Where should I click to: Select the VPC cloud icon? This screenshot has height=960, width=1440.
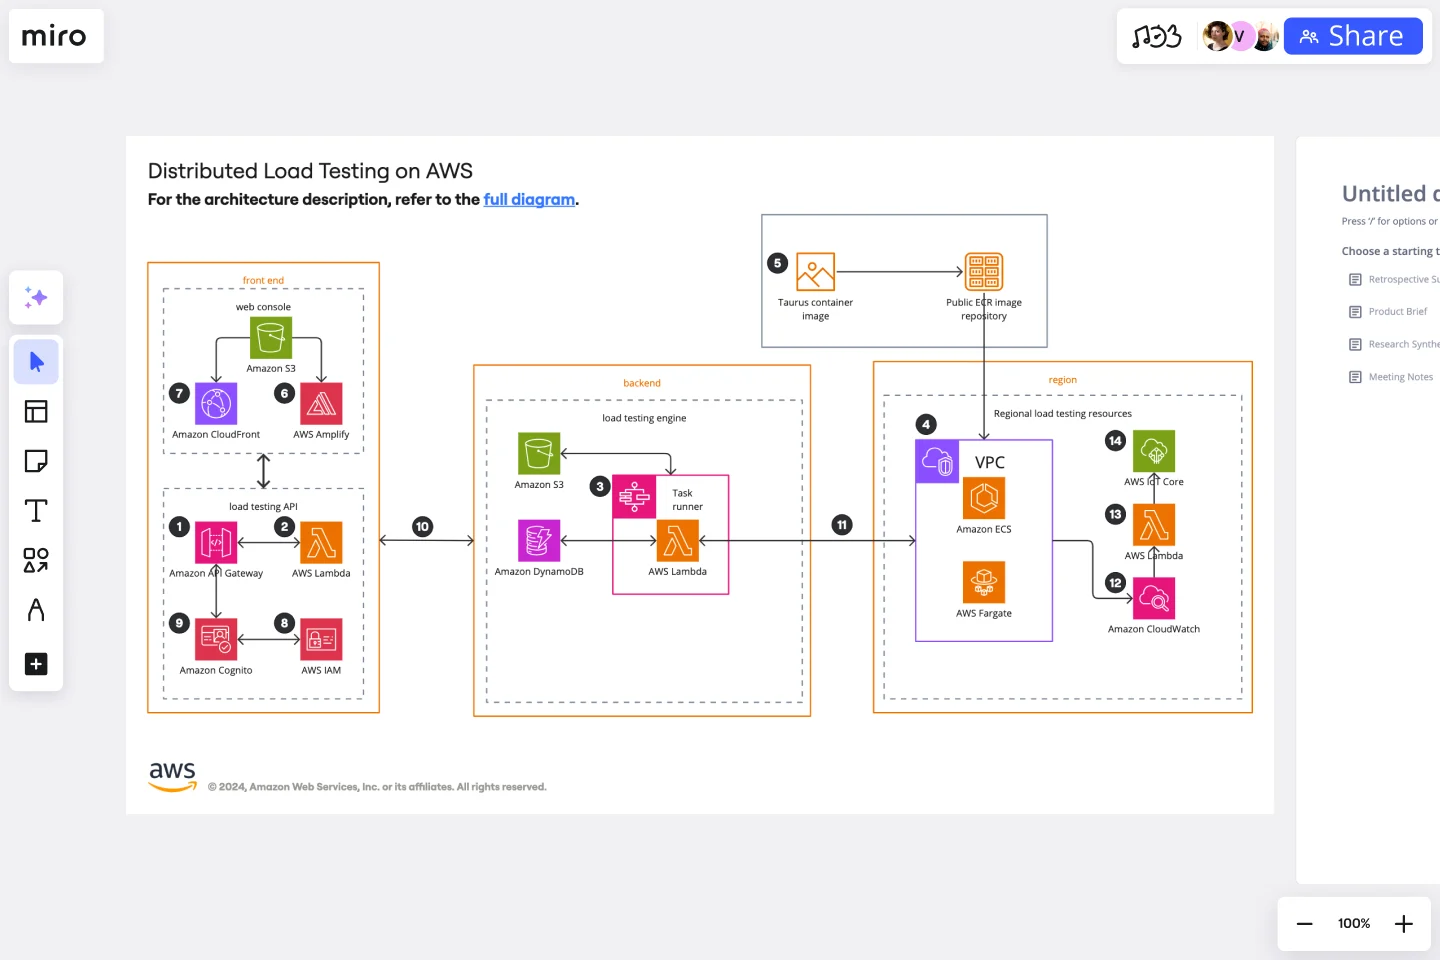coord(937,462)
